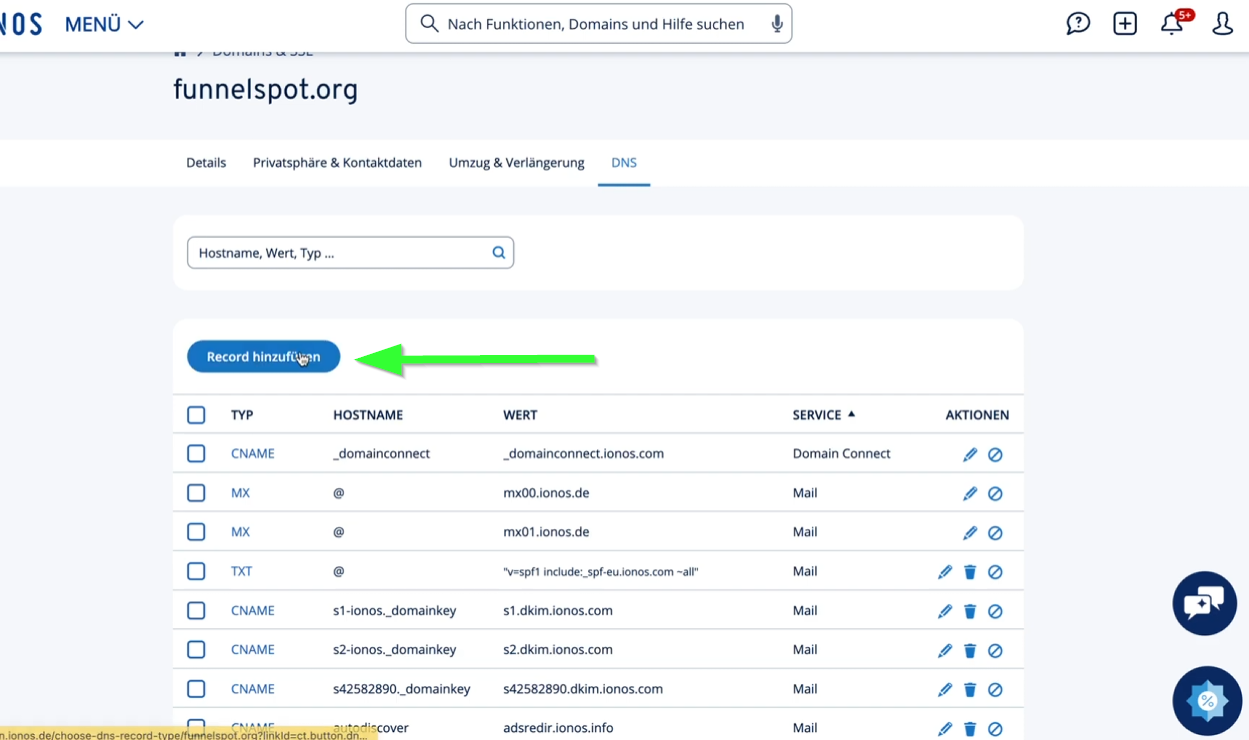The image size is (1249, 740).
Task: Focus the Hostname, Wert, Typ filter field
Action: (350, 253)
